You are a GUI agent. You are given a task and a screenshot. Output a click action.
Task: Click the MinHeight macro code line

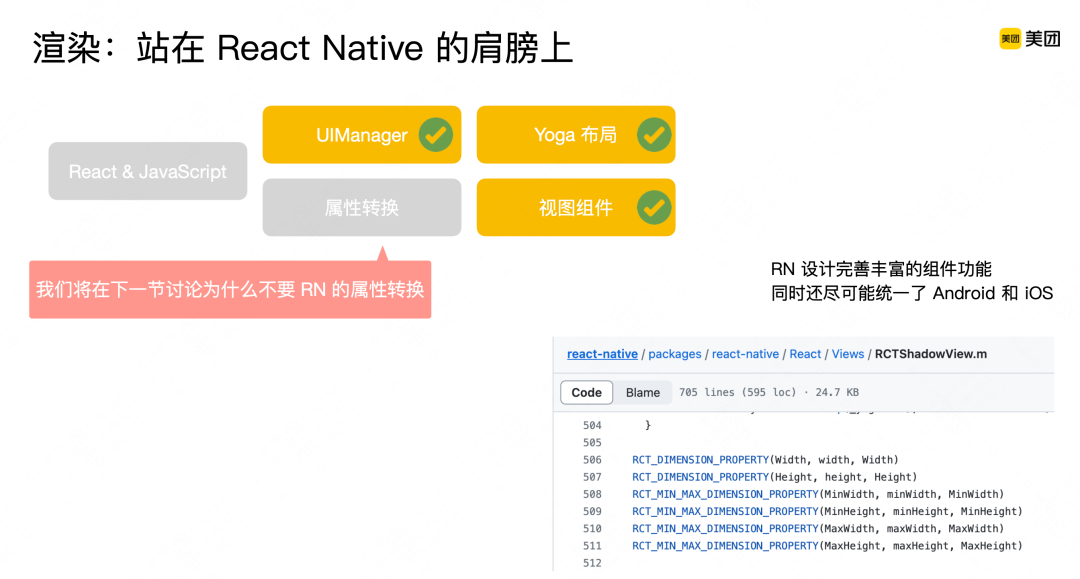[827, 512]
